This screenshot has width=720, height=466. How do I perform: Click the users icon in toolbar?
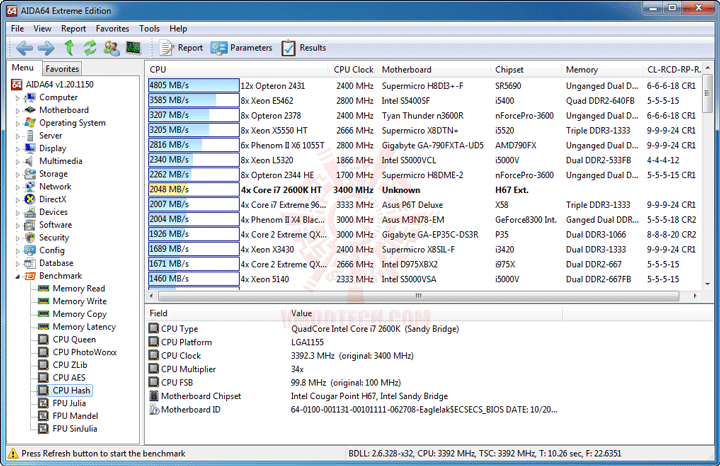pos(112,48)
